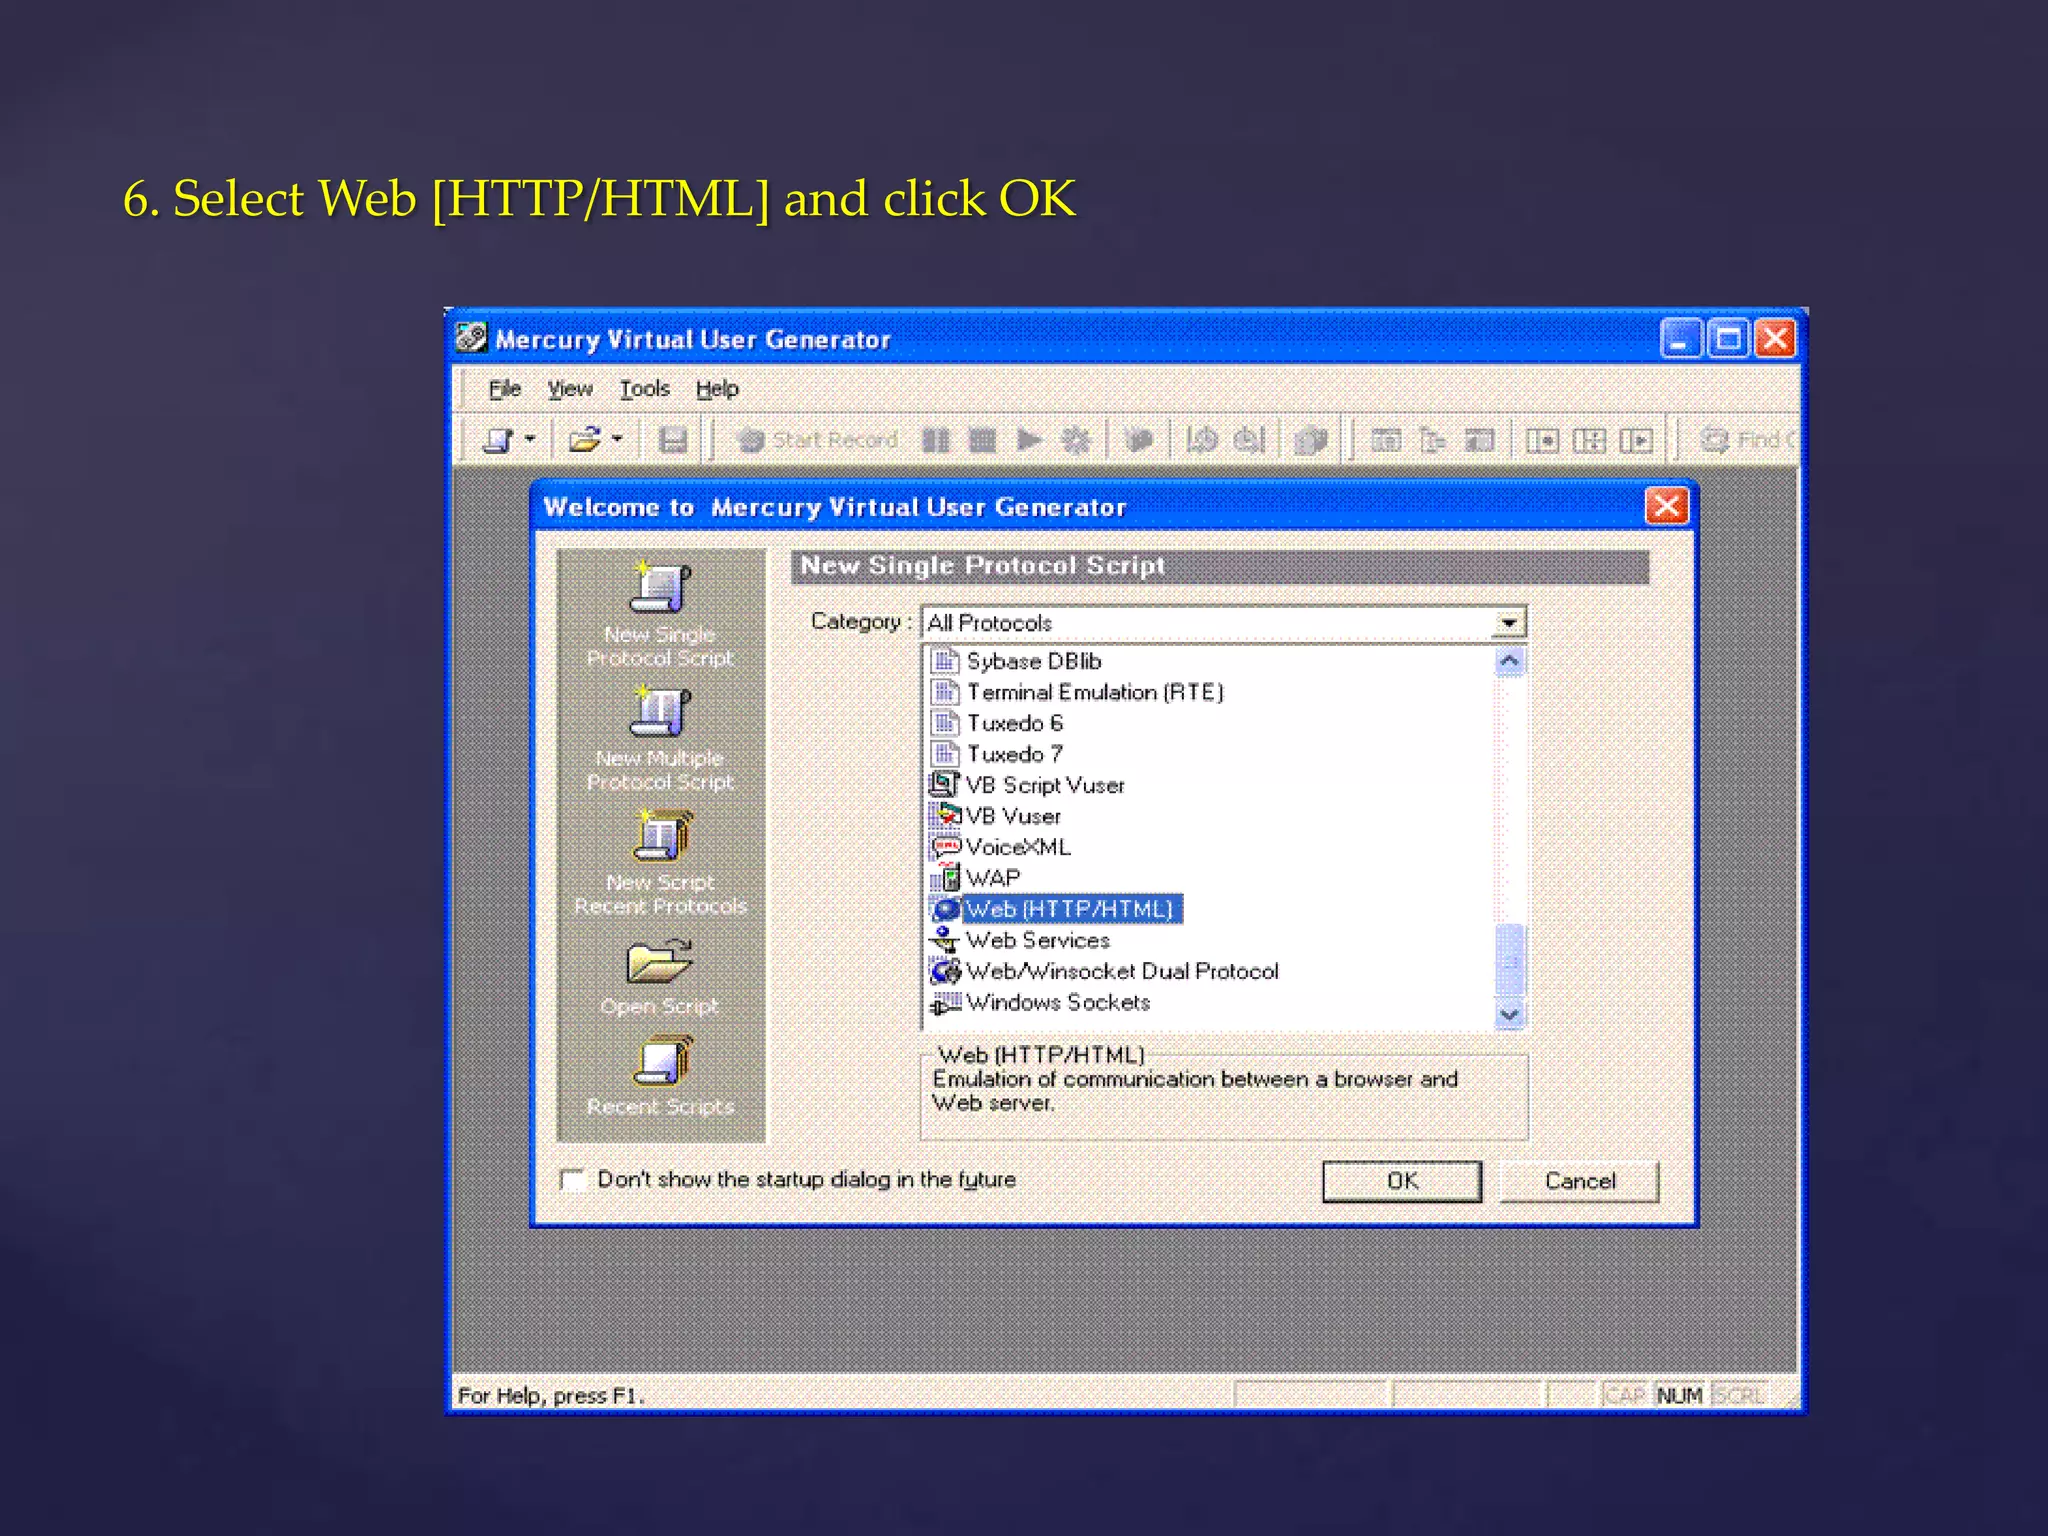Image resolution: width=2048 pixels, height=1536 pixels.
Task: Click the New Single Protocol Script icon
Action: [x=659, y=587]
